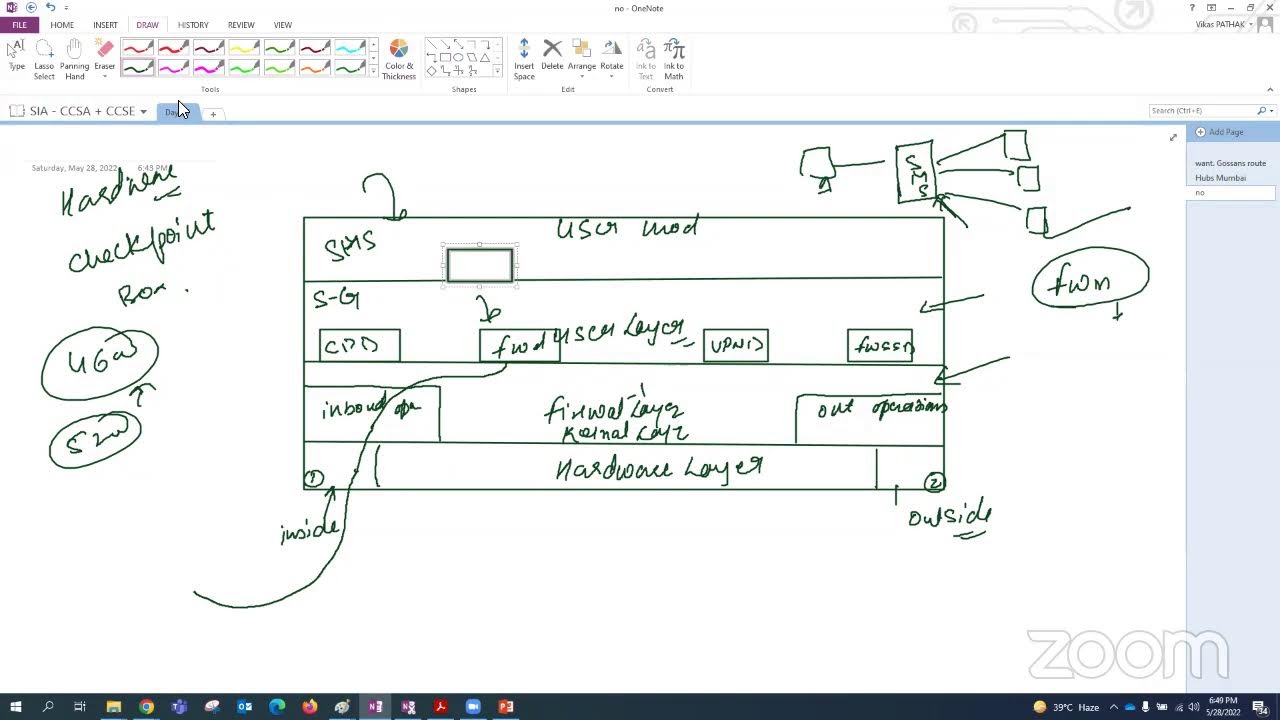Open page 'want. Gossans route'
1280x720 pixels.
[1231, 163]
